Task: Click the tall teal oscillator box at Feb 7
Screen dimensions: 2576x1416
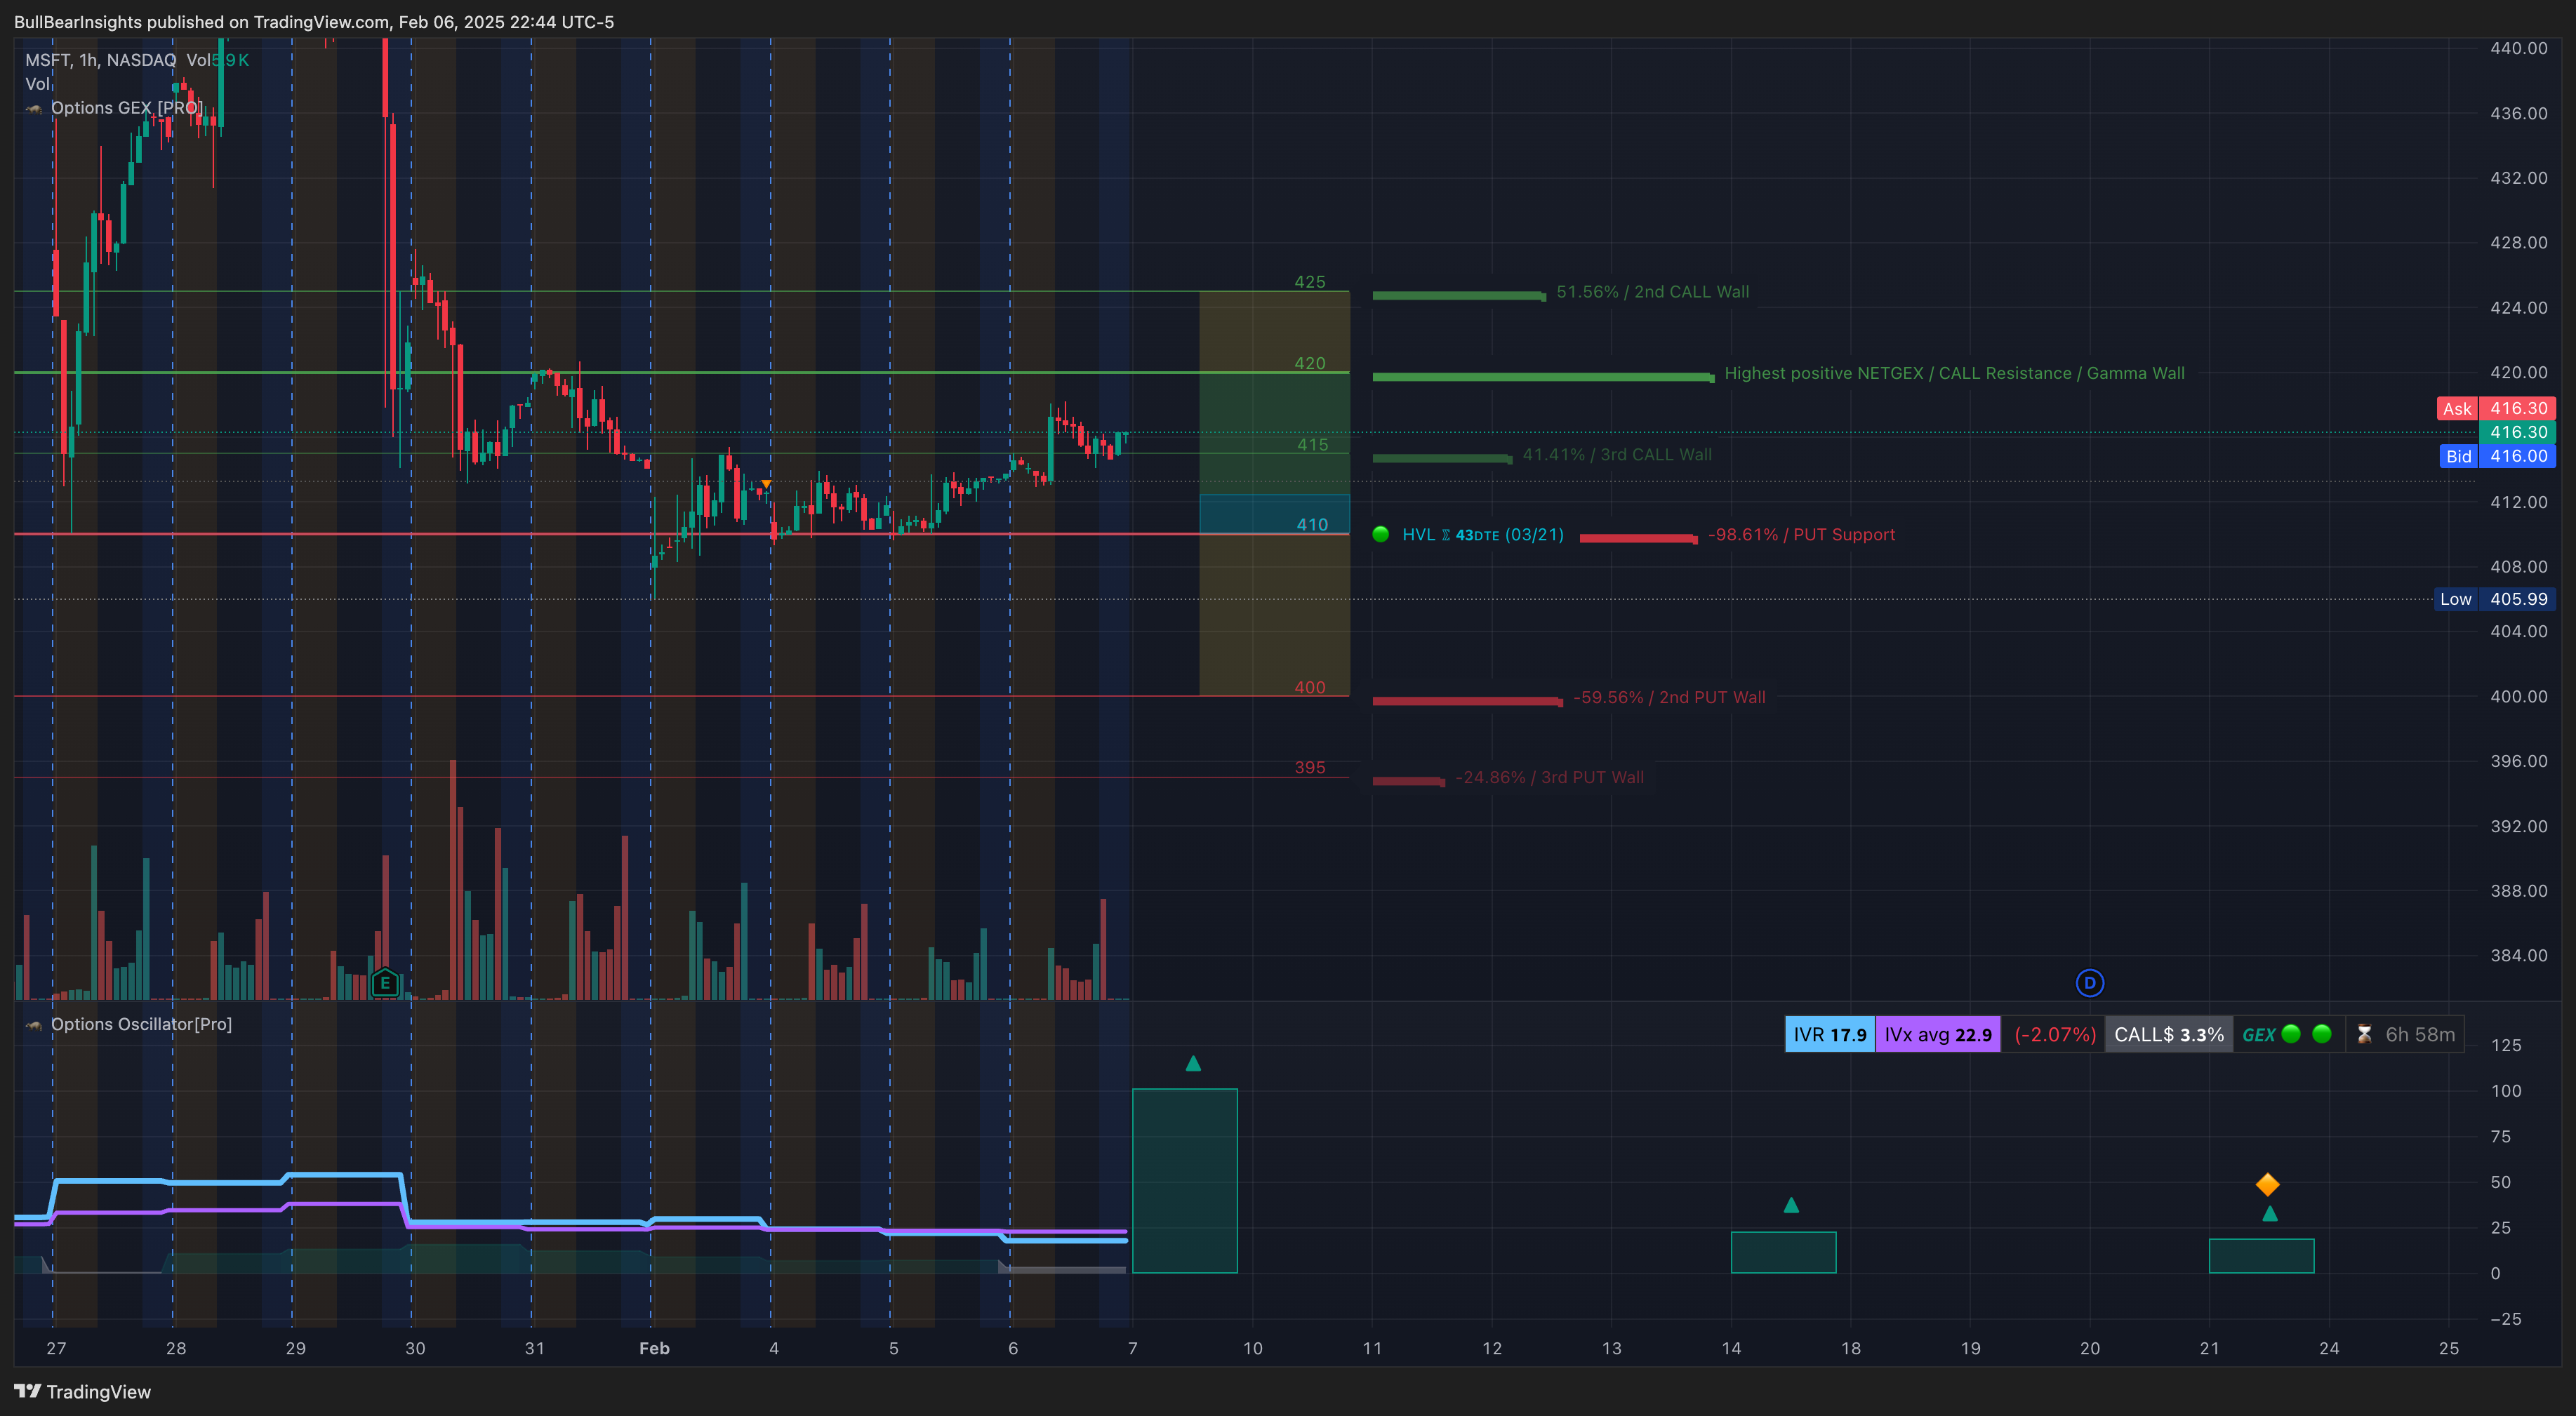Action: [1184, 1181]
